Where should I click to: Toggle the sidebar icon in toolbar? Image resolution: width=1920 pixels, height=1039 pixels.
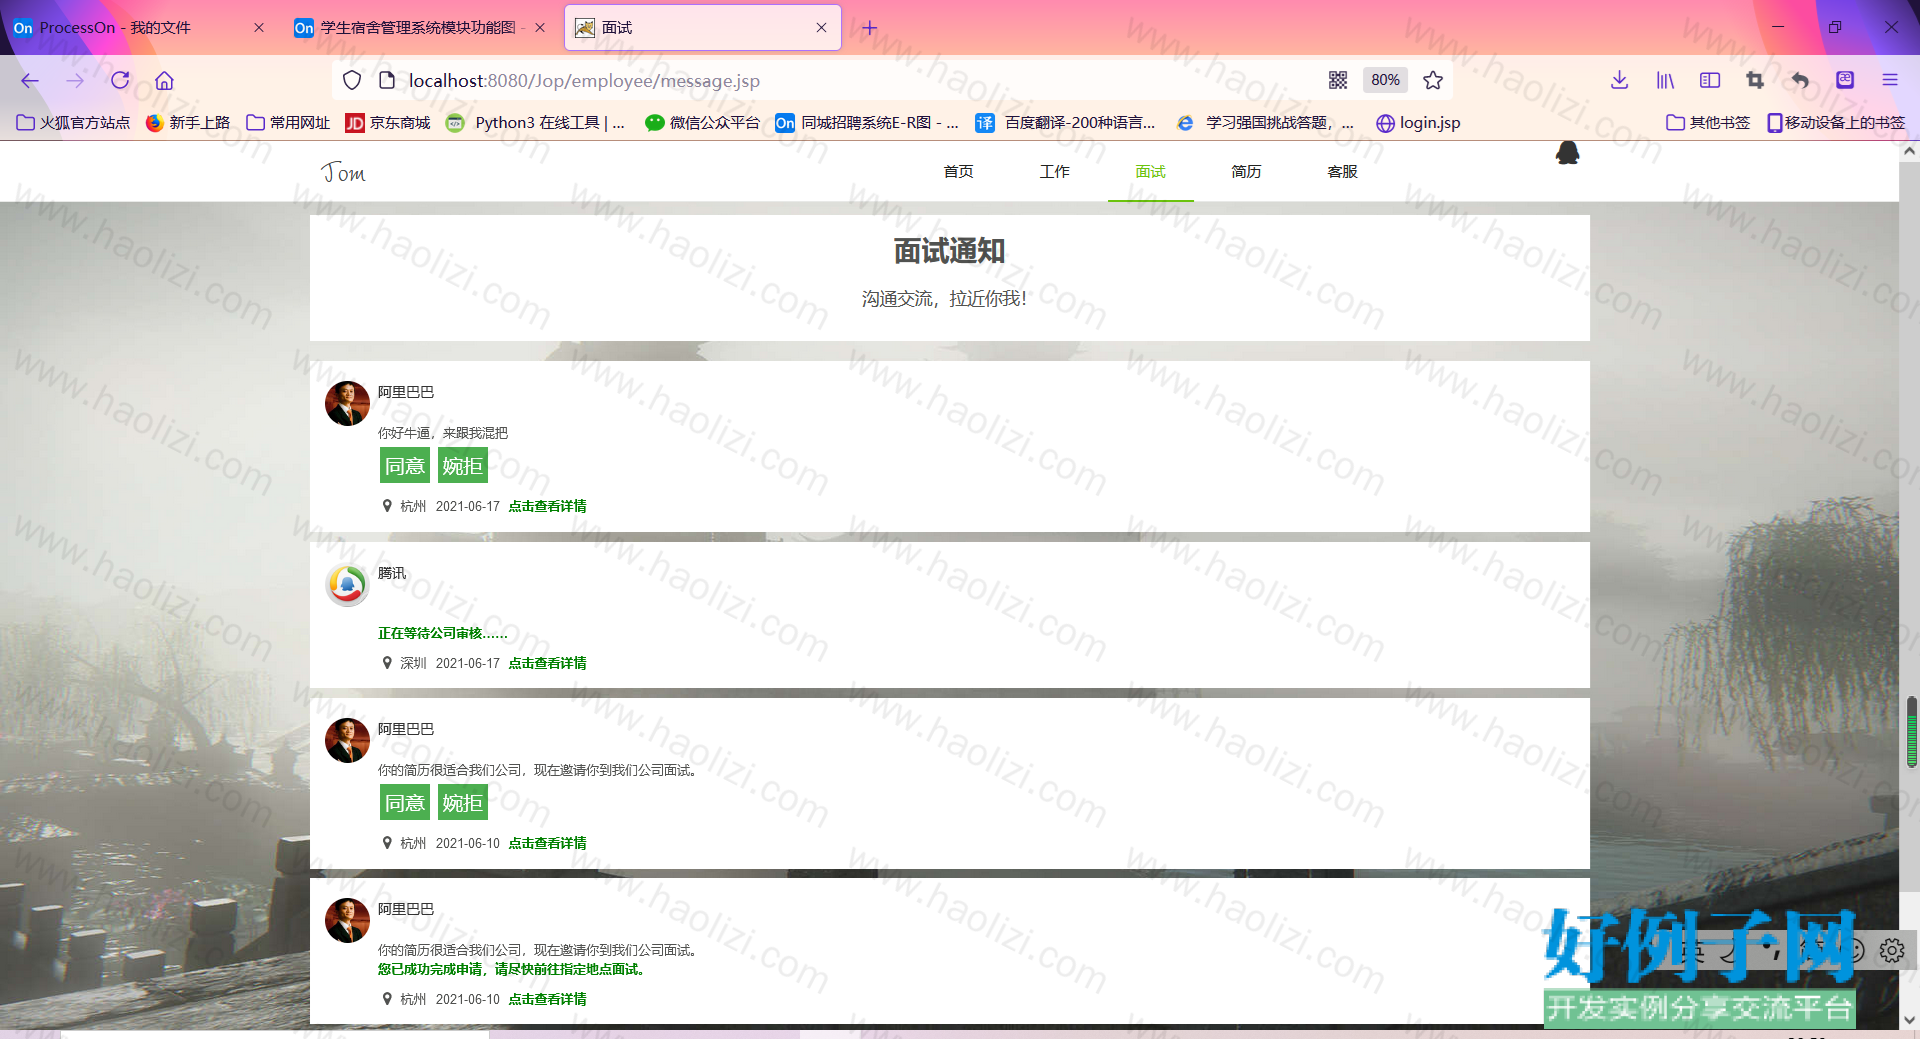1710,81
